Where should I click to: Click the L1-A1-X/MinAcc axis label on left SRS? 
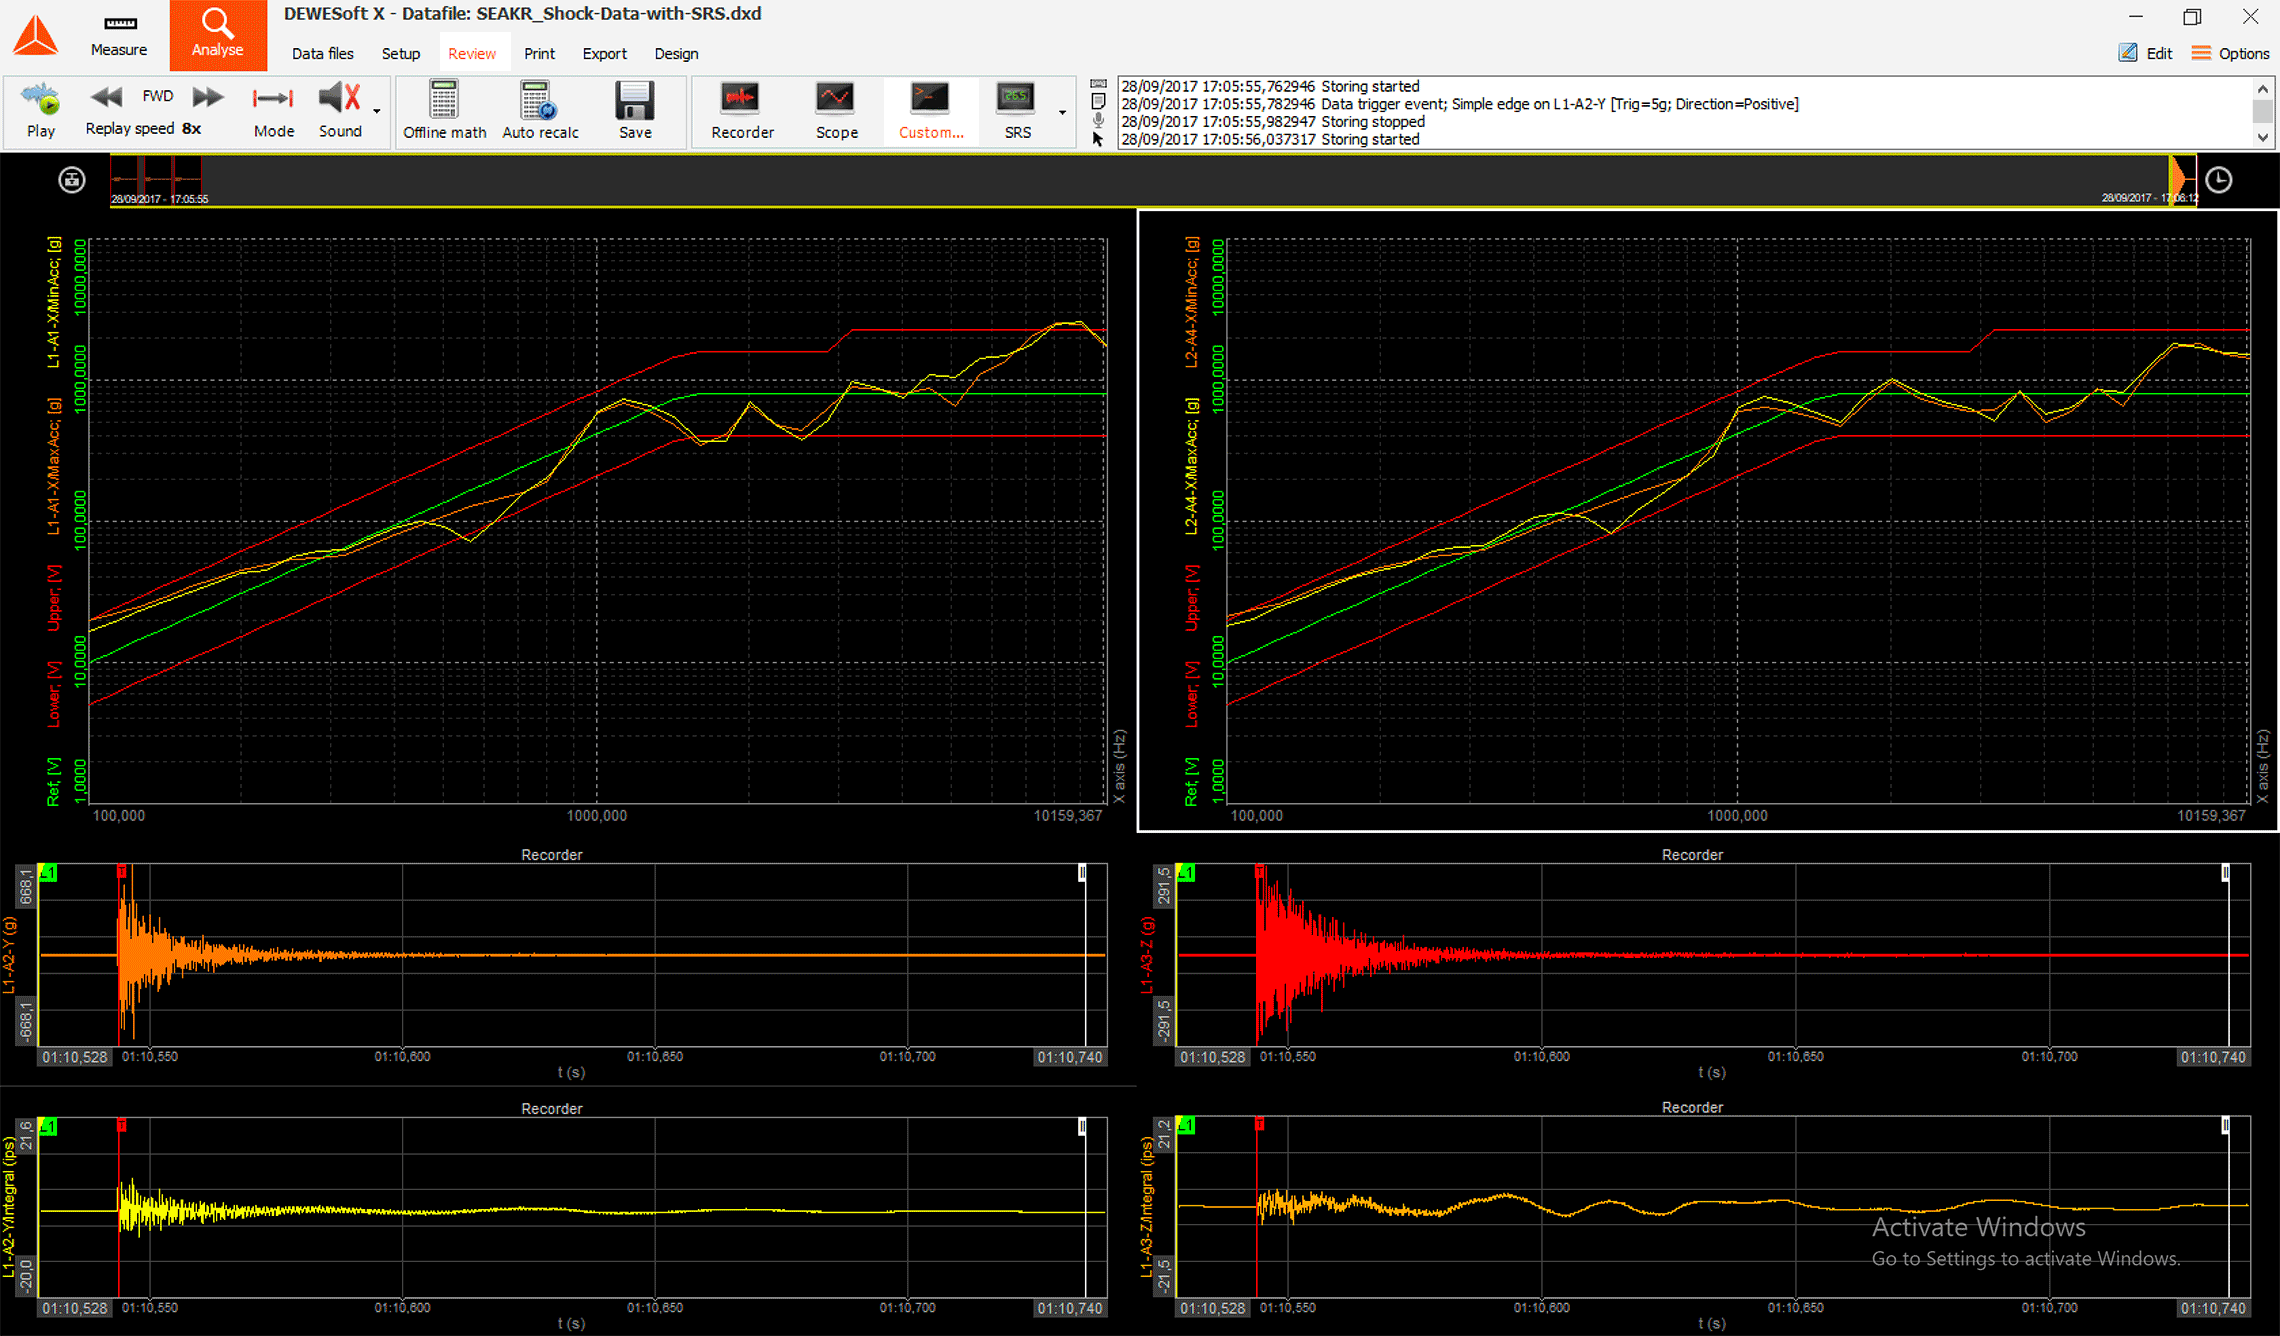tap(54, 303)
